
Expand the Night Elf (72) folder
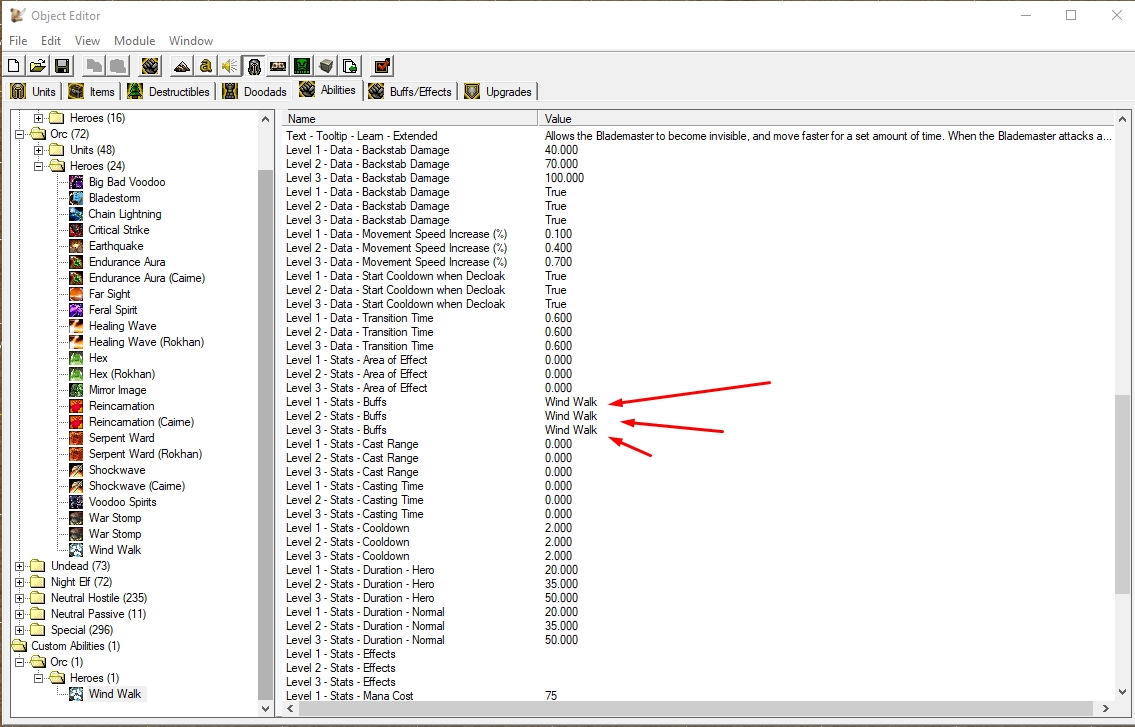pos(20,582)
